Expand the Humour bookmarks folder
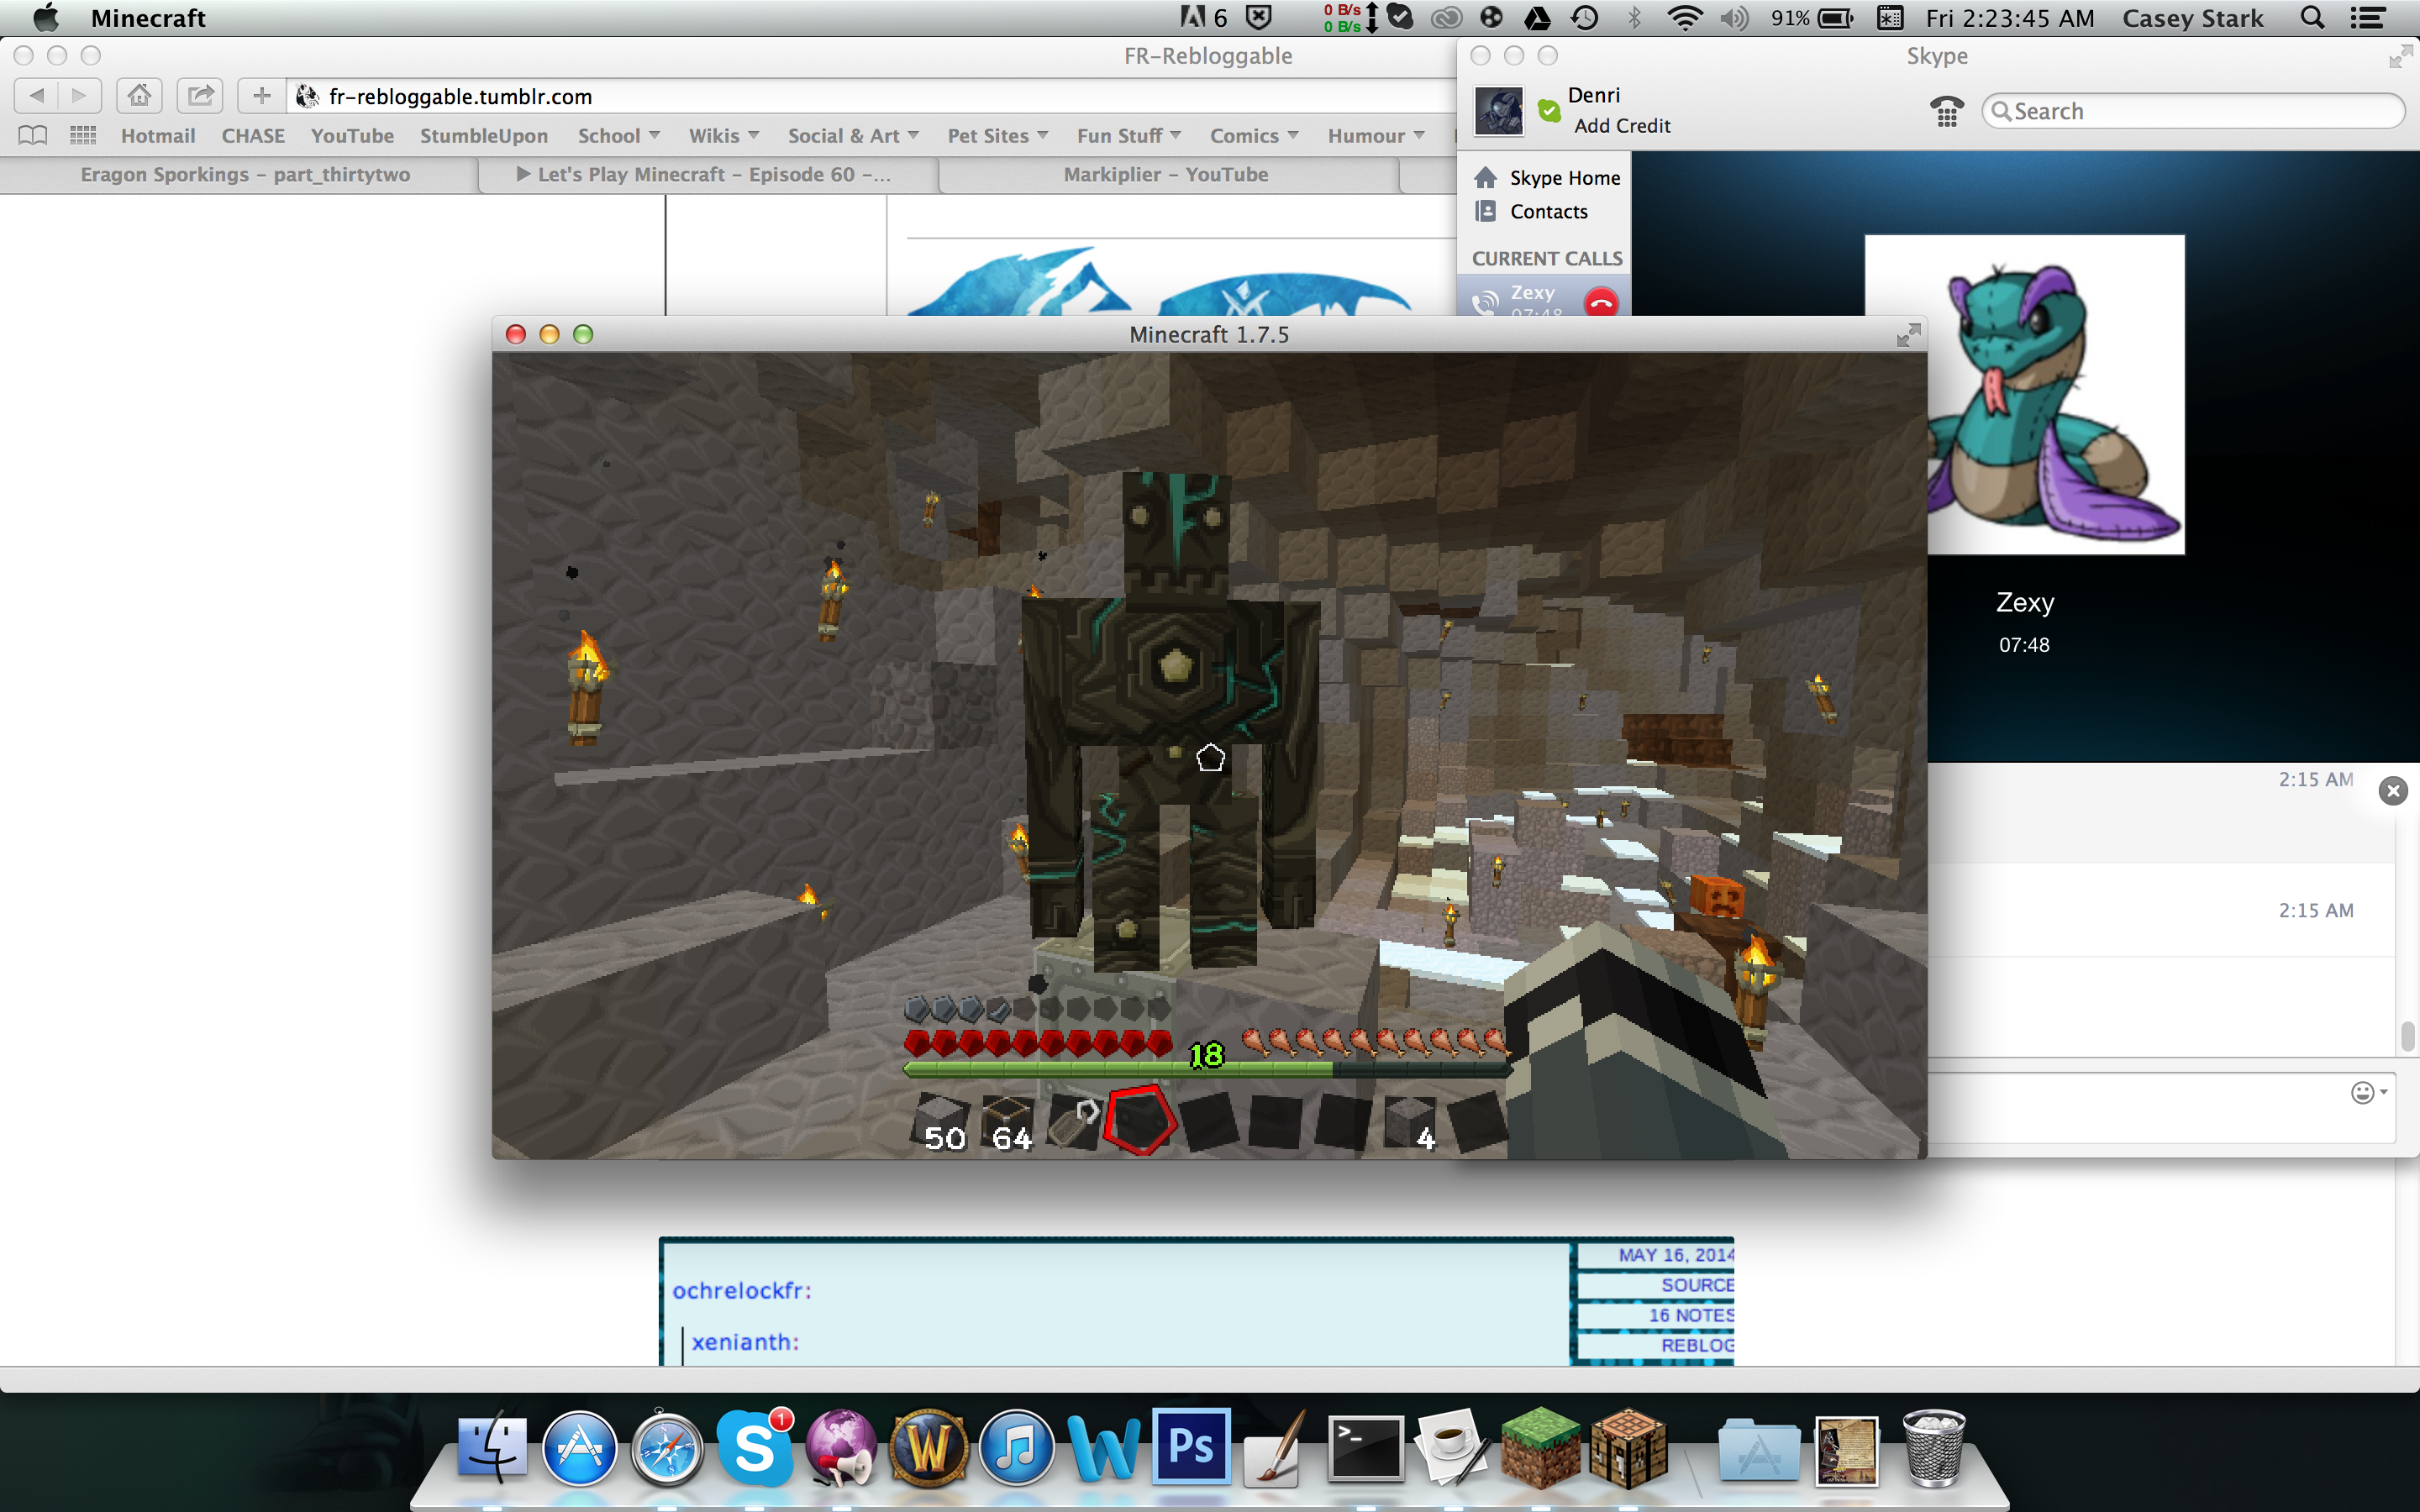 coord(1376,135)
